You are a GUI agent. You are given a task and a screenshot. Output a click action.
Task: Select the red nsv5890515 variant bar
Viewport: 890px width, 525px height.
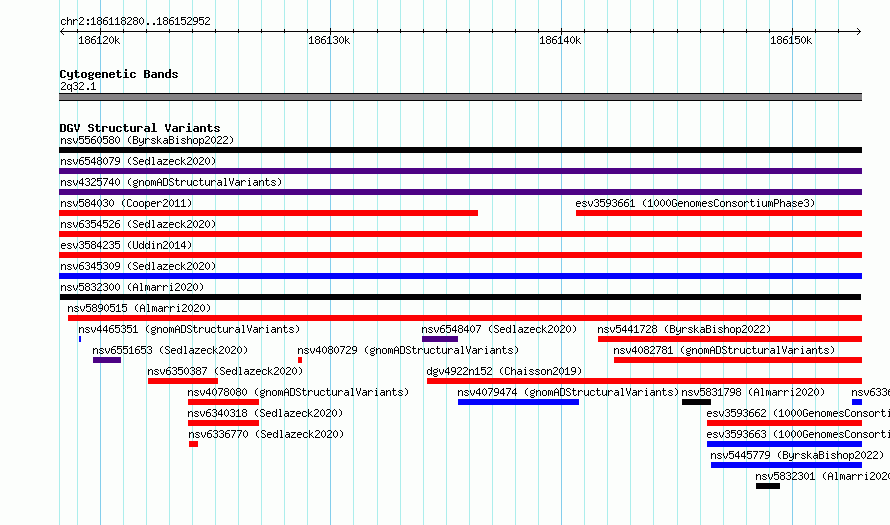click(x=465, y=318)
